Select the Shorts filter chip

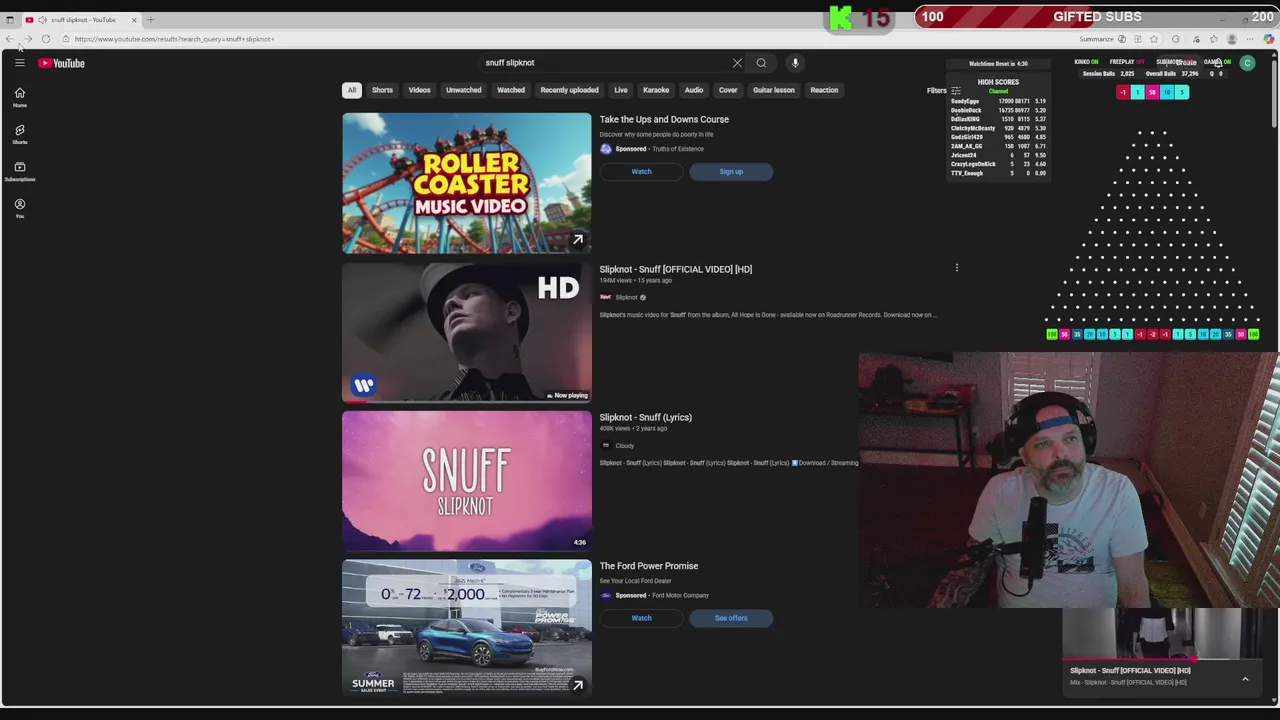click(382, 90)
